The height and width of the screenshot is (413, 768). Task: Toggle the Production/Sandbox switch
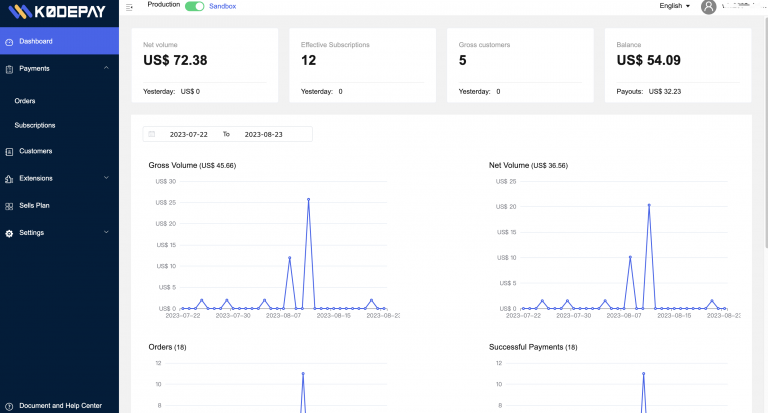194,6
